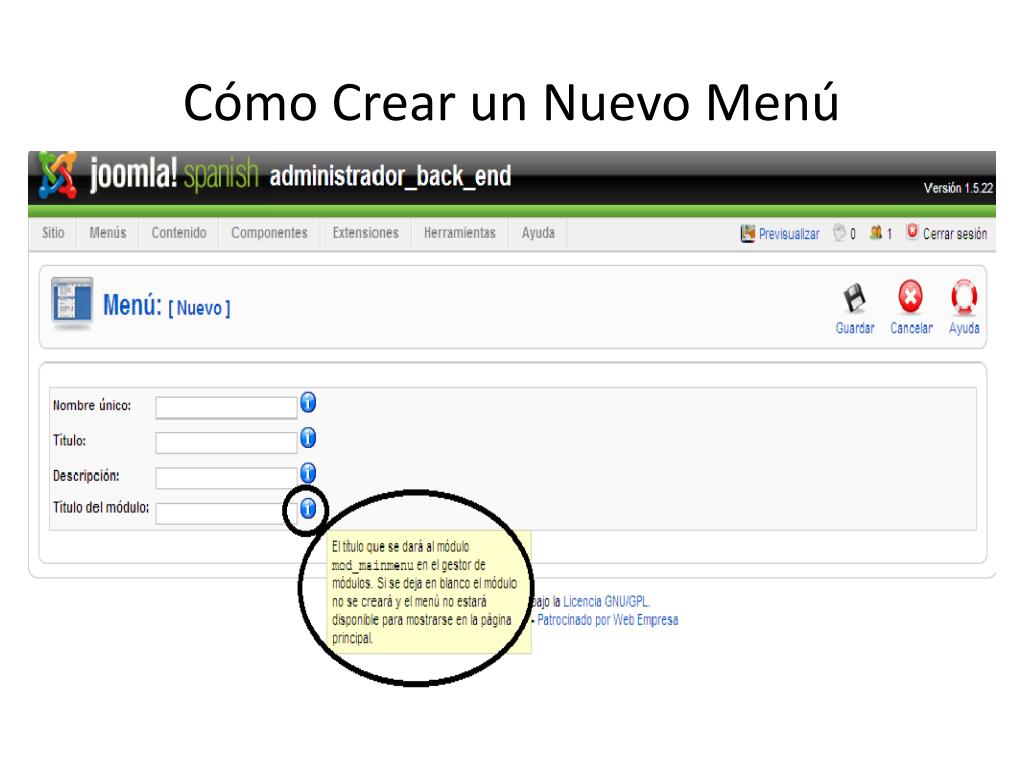The width and height of the screenshot is (1024, 768).
Task: Open the Licencia GNU/GPL link
Action: click(x=606, y=601)
